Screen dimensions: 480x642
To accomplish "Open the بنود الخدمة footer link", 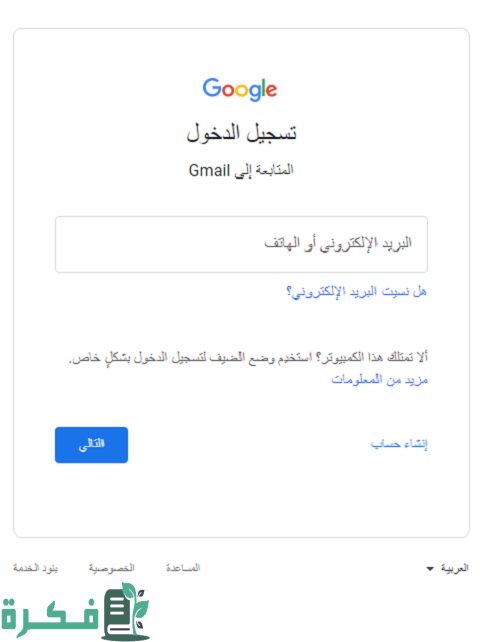I will click(36, 568).
